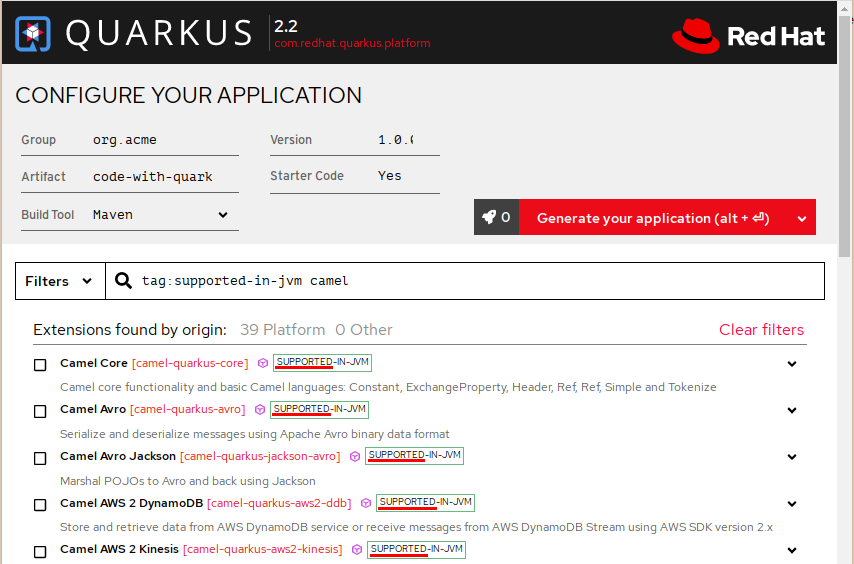Click the cube icon beside Camel AWS 2 Kinesis
The height and width of the screenshot is (564, 854).
[x=357, y=549]
